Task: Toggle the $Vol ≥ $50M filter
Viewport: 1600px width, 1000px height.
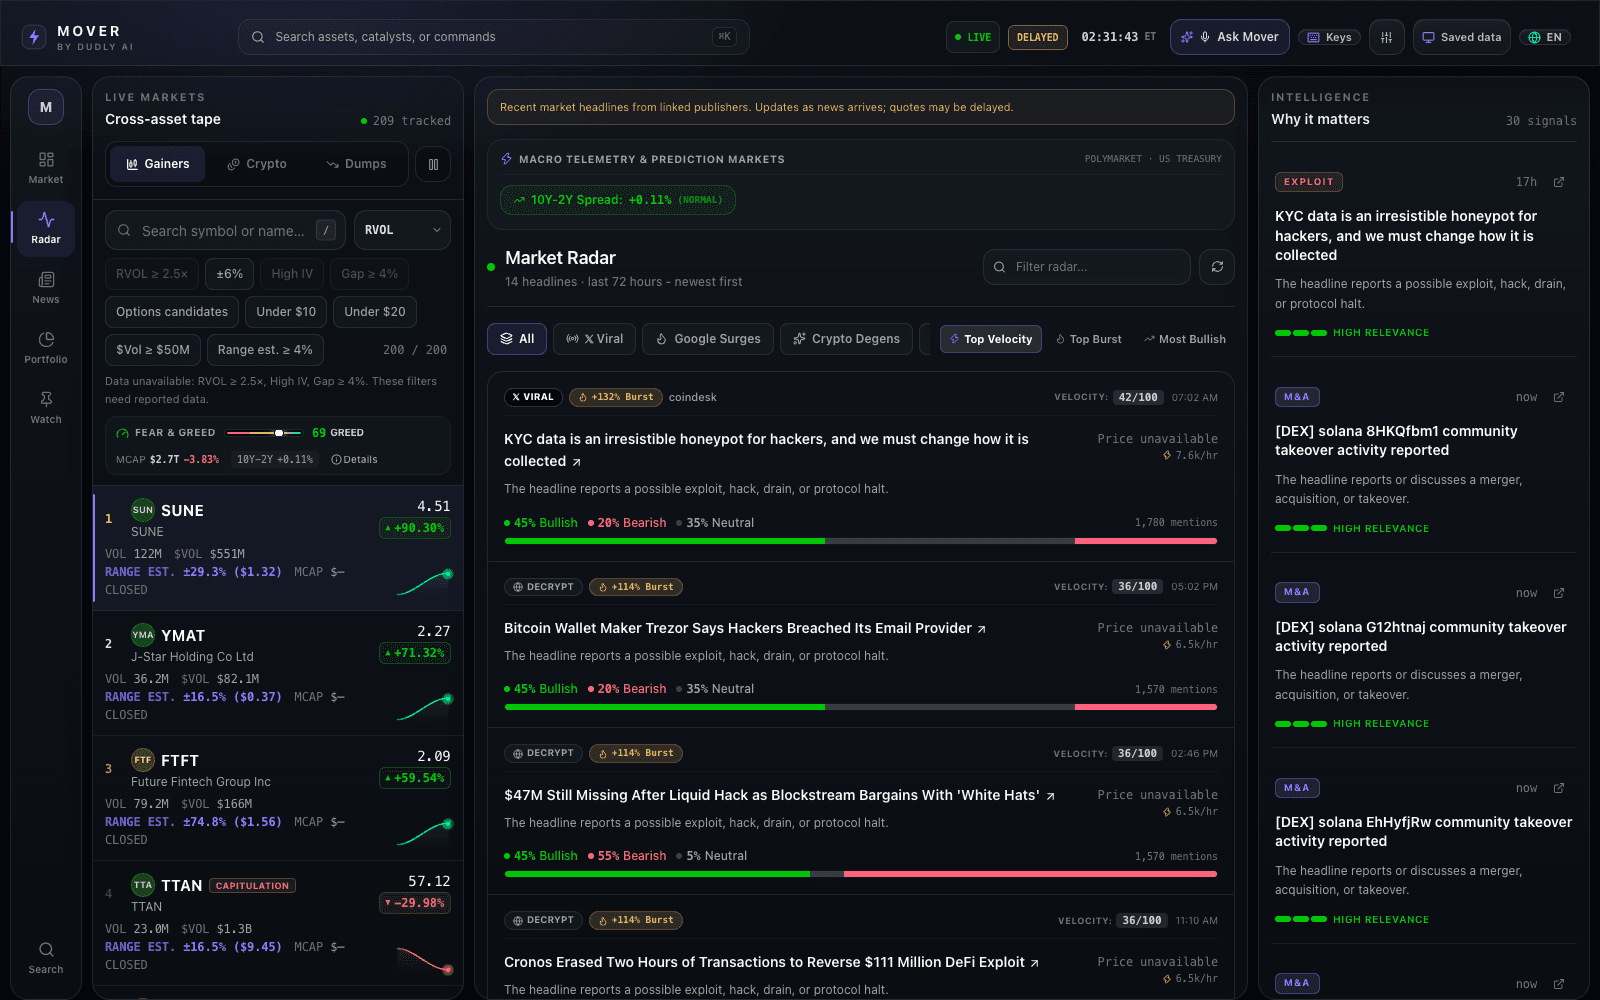Action: pos(153,350)
